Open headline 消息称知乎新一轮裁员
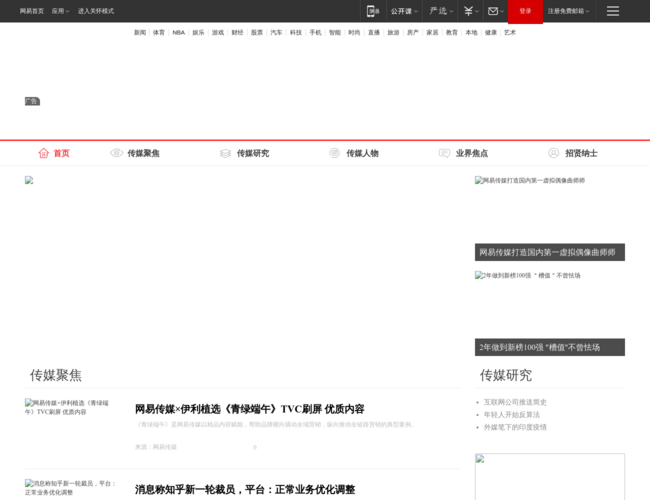650x500 pixels. pos(245,490)
